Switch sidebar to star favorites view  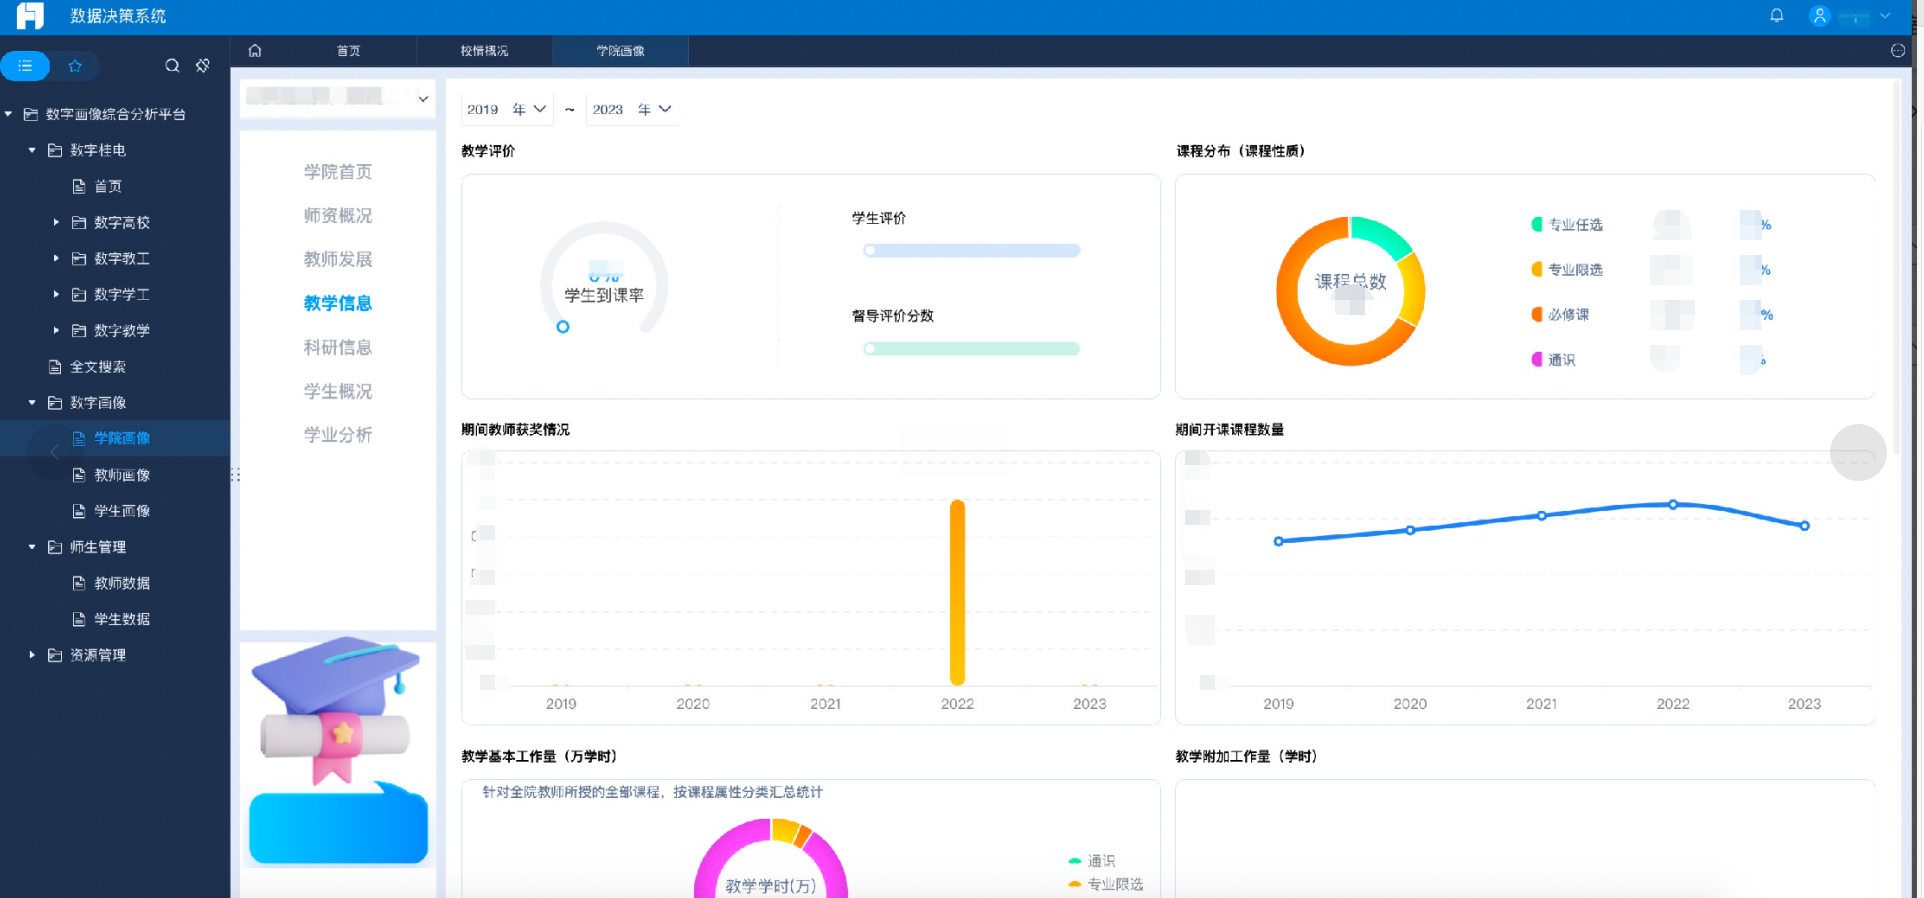pyautogui.click(x=75, y=66)
